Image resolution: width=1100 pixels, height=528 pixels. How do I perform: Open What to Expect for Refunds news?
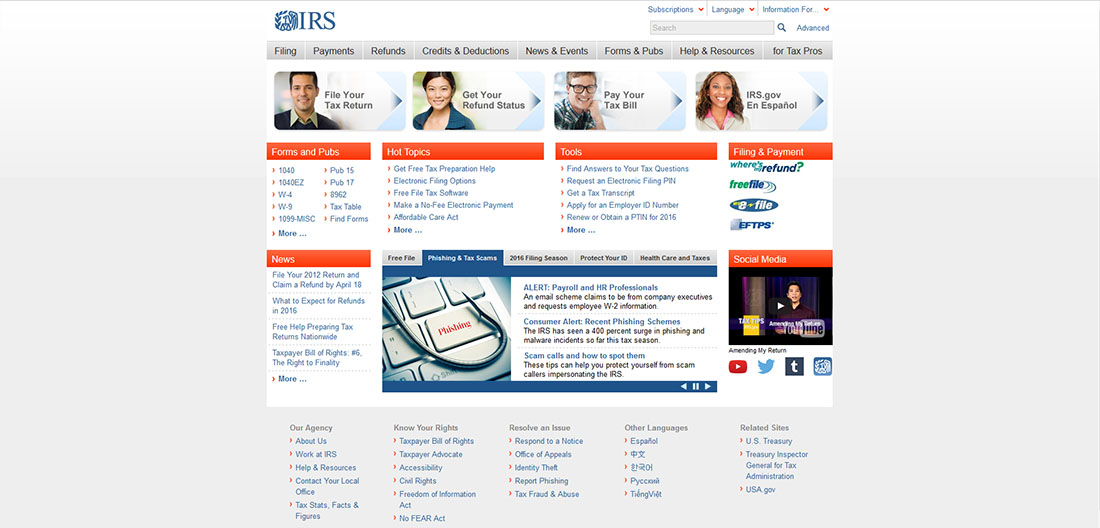(x=318, y=306)
